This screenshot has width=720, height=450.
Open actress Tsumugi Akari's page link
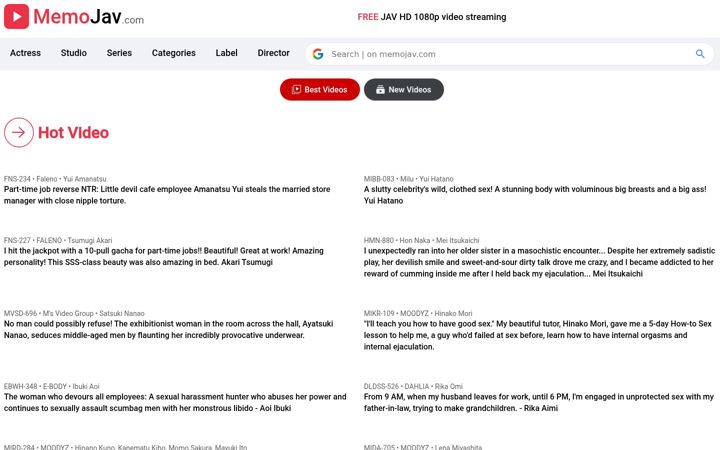(90, 241)
